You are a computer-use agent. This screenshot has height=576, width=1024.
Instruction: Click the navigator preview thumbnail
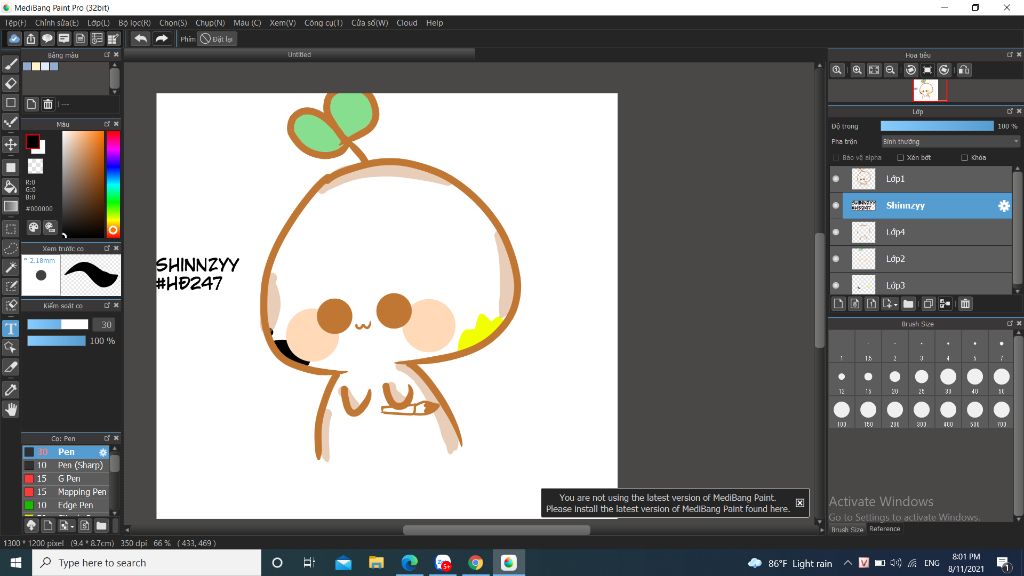(925, 90)
